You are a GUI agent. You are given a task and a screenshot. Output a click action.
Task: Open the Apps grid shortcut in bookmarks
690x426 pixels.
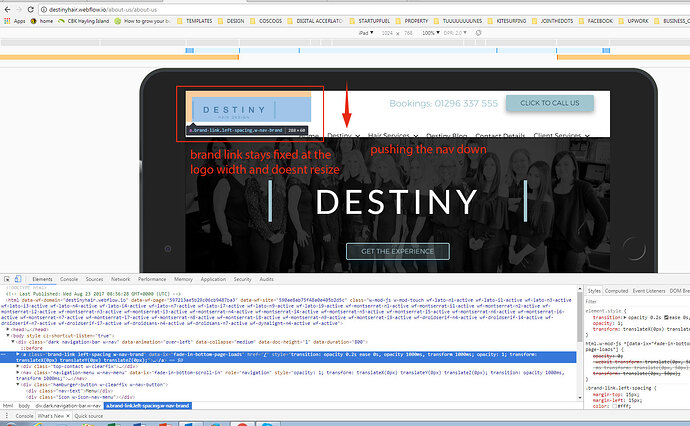point(14,21)
